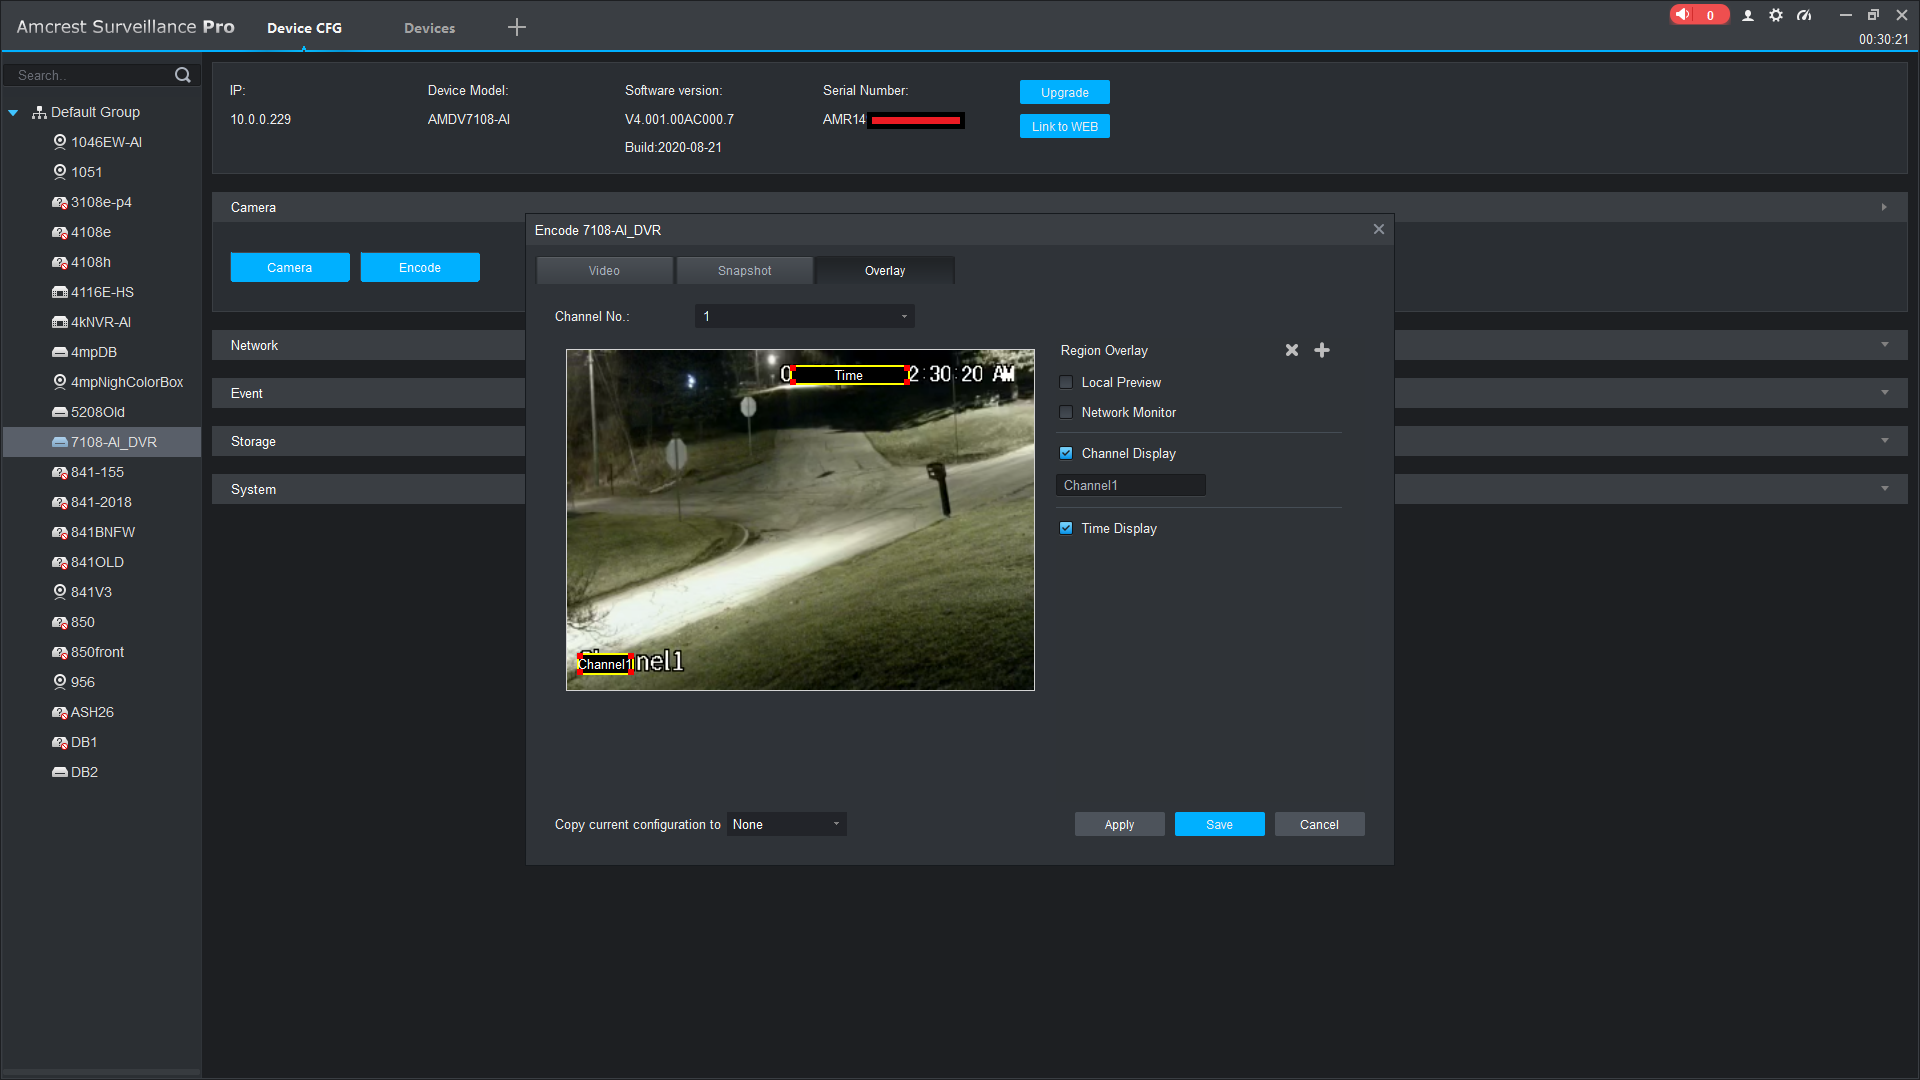Viewport: 1920px width, 1080px height.
Task: Collapse the Default Group tree
Action: [x=13, y=112]
